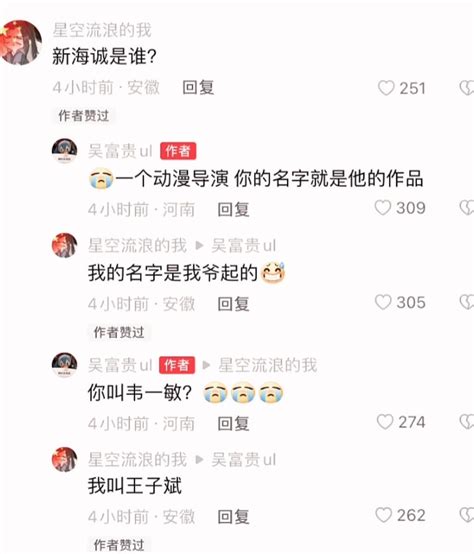Like the 你叫韦一敏 reply
The height and width of the screenshot is (554, 474).
(x=385, y=422)
